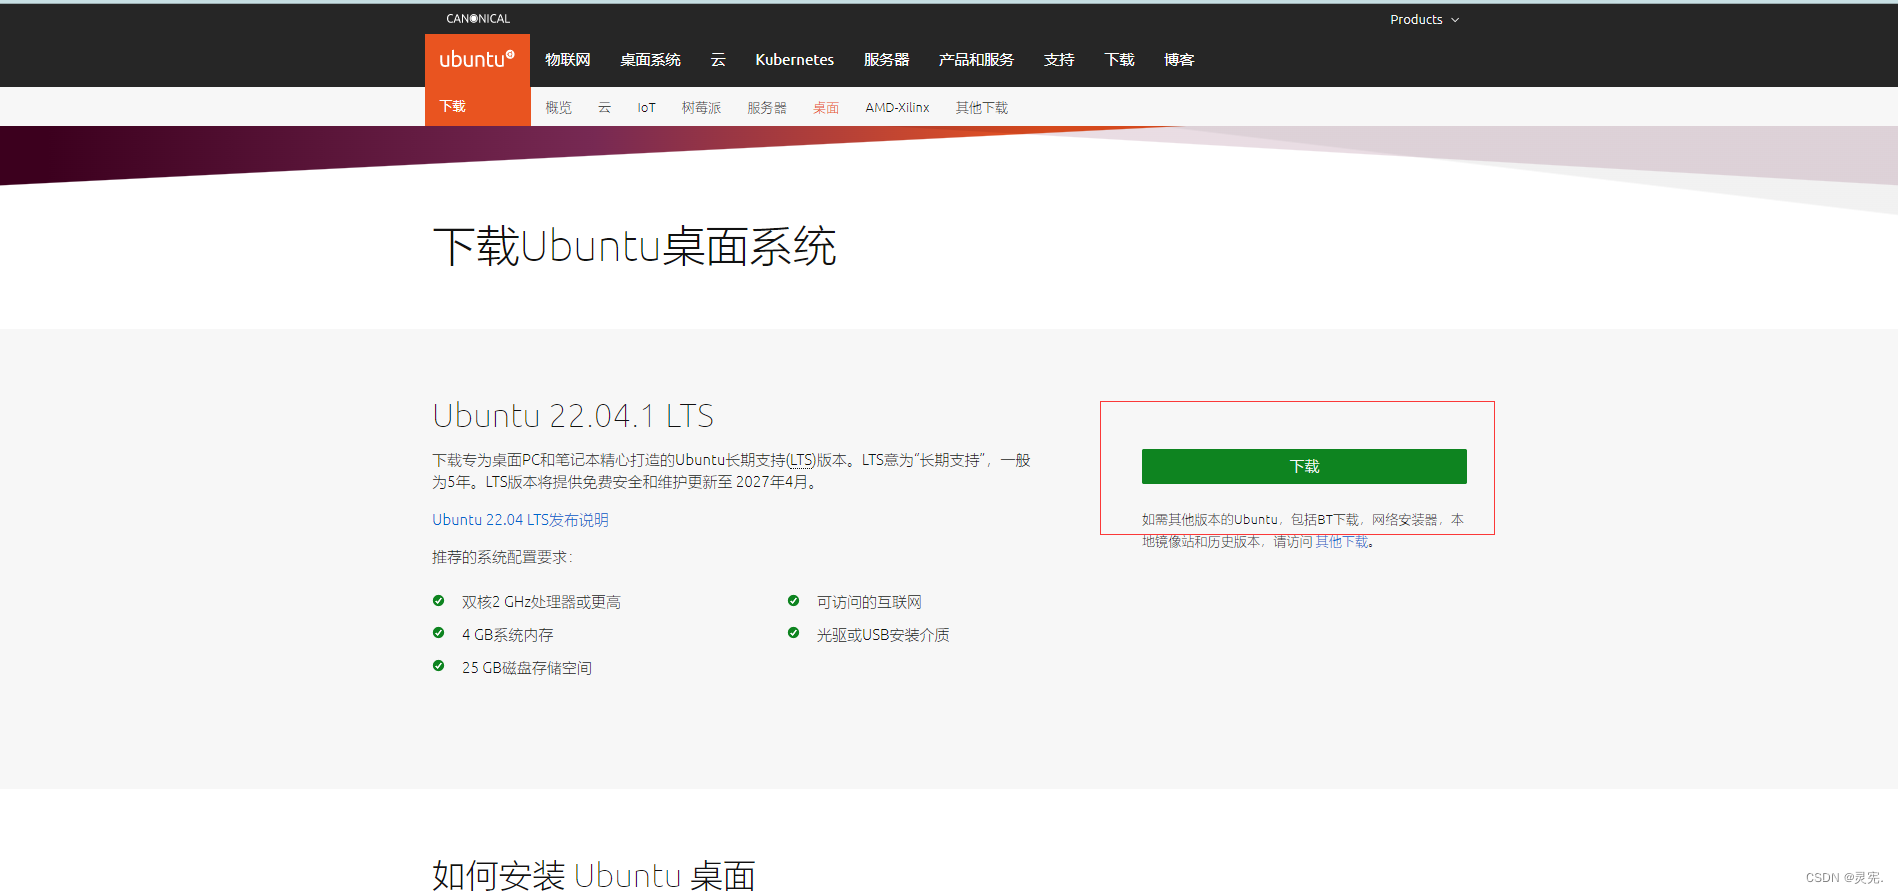Click the green 下载 button
This screenshot has width=1898, height=893.
1304,466
